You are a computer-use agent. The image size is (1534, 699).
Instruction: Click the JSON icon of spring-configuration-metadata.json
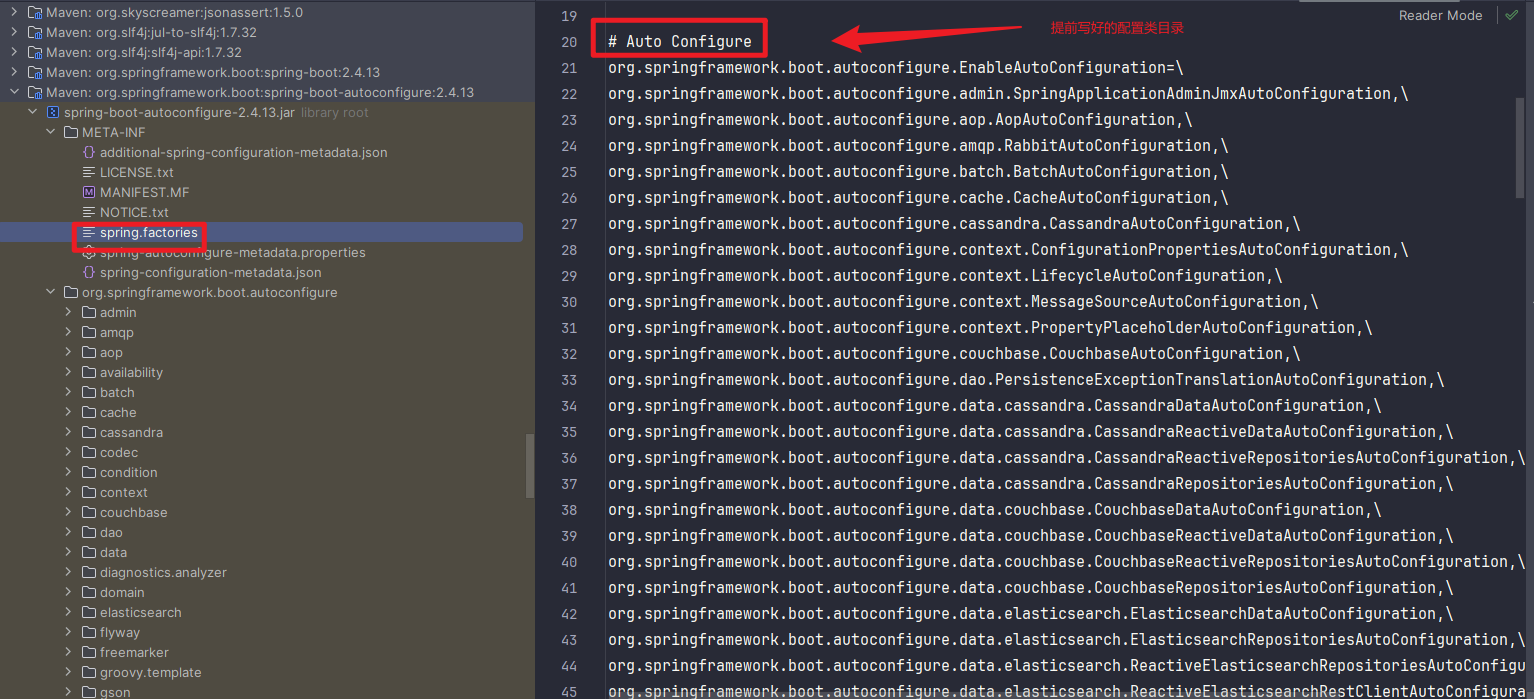click(x=89, y=273)
